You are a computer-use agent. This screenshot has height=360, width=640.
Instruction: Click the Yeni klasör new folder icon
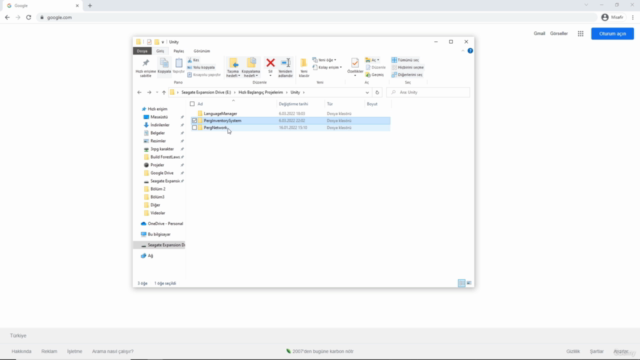click(x=304, y=67)
